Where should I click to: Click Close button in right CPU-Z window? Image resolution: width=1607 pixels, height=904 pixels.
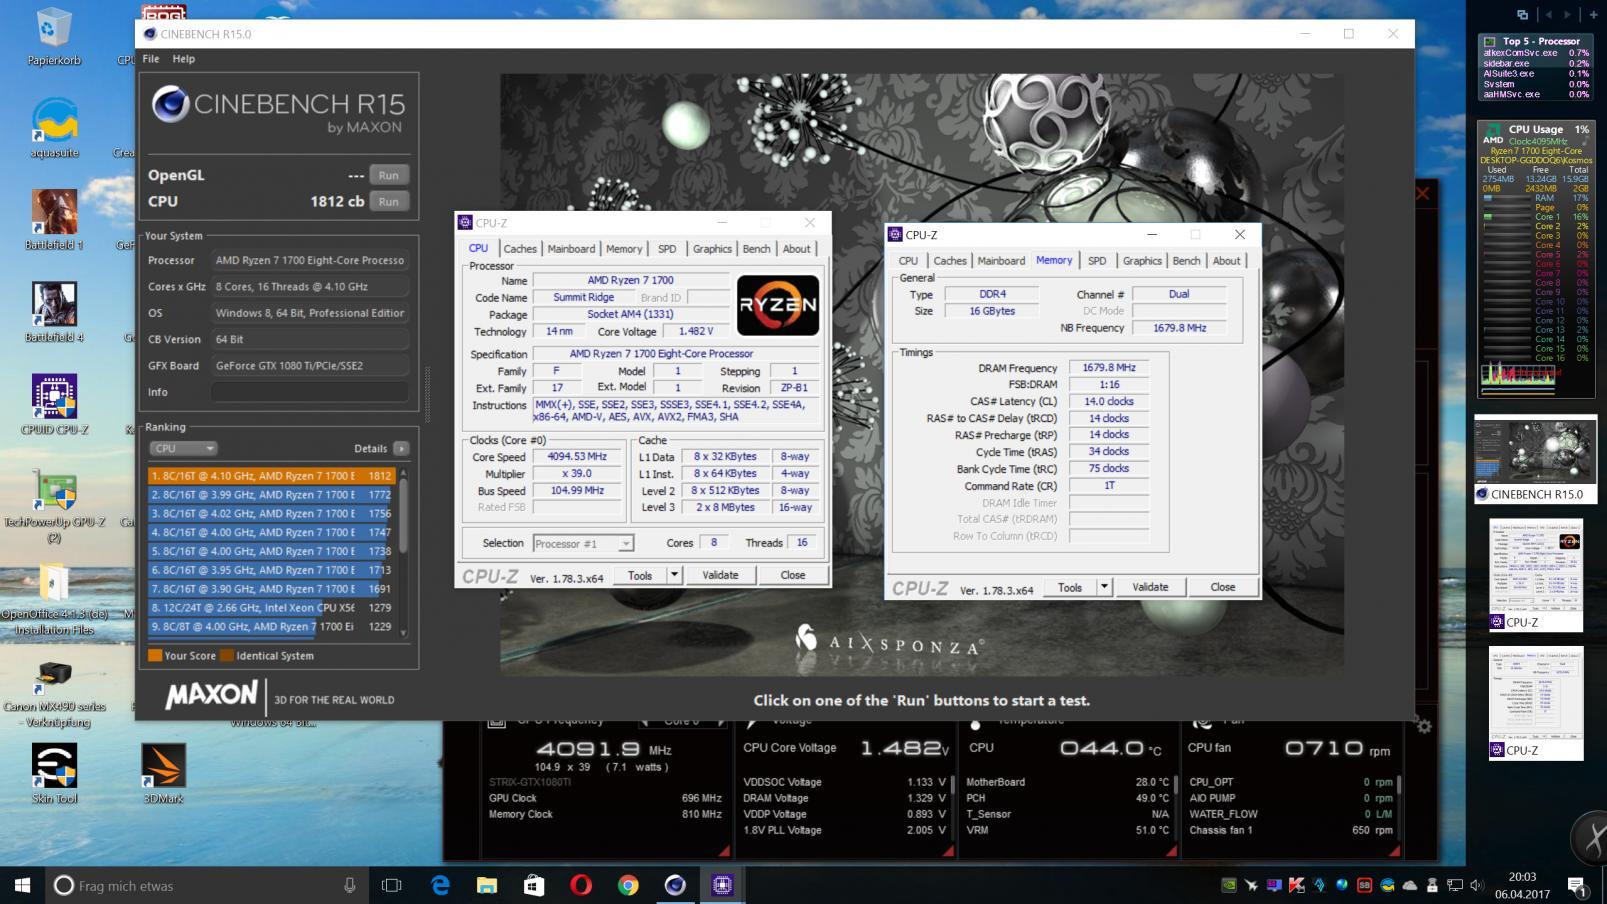tap(1223, 587)
